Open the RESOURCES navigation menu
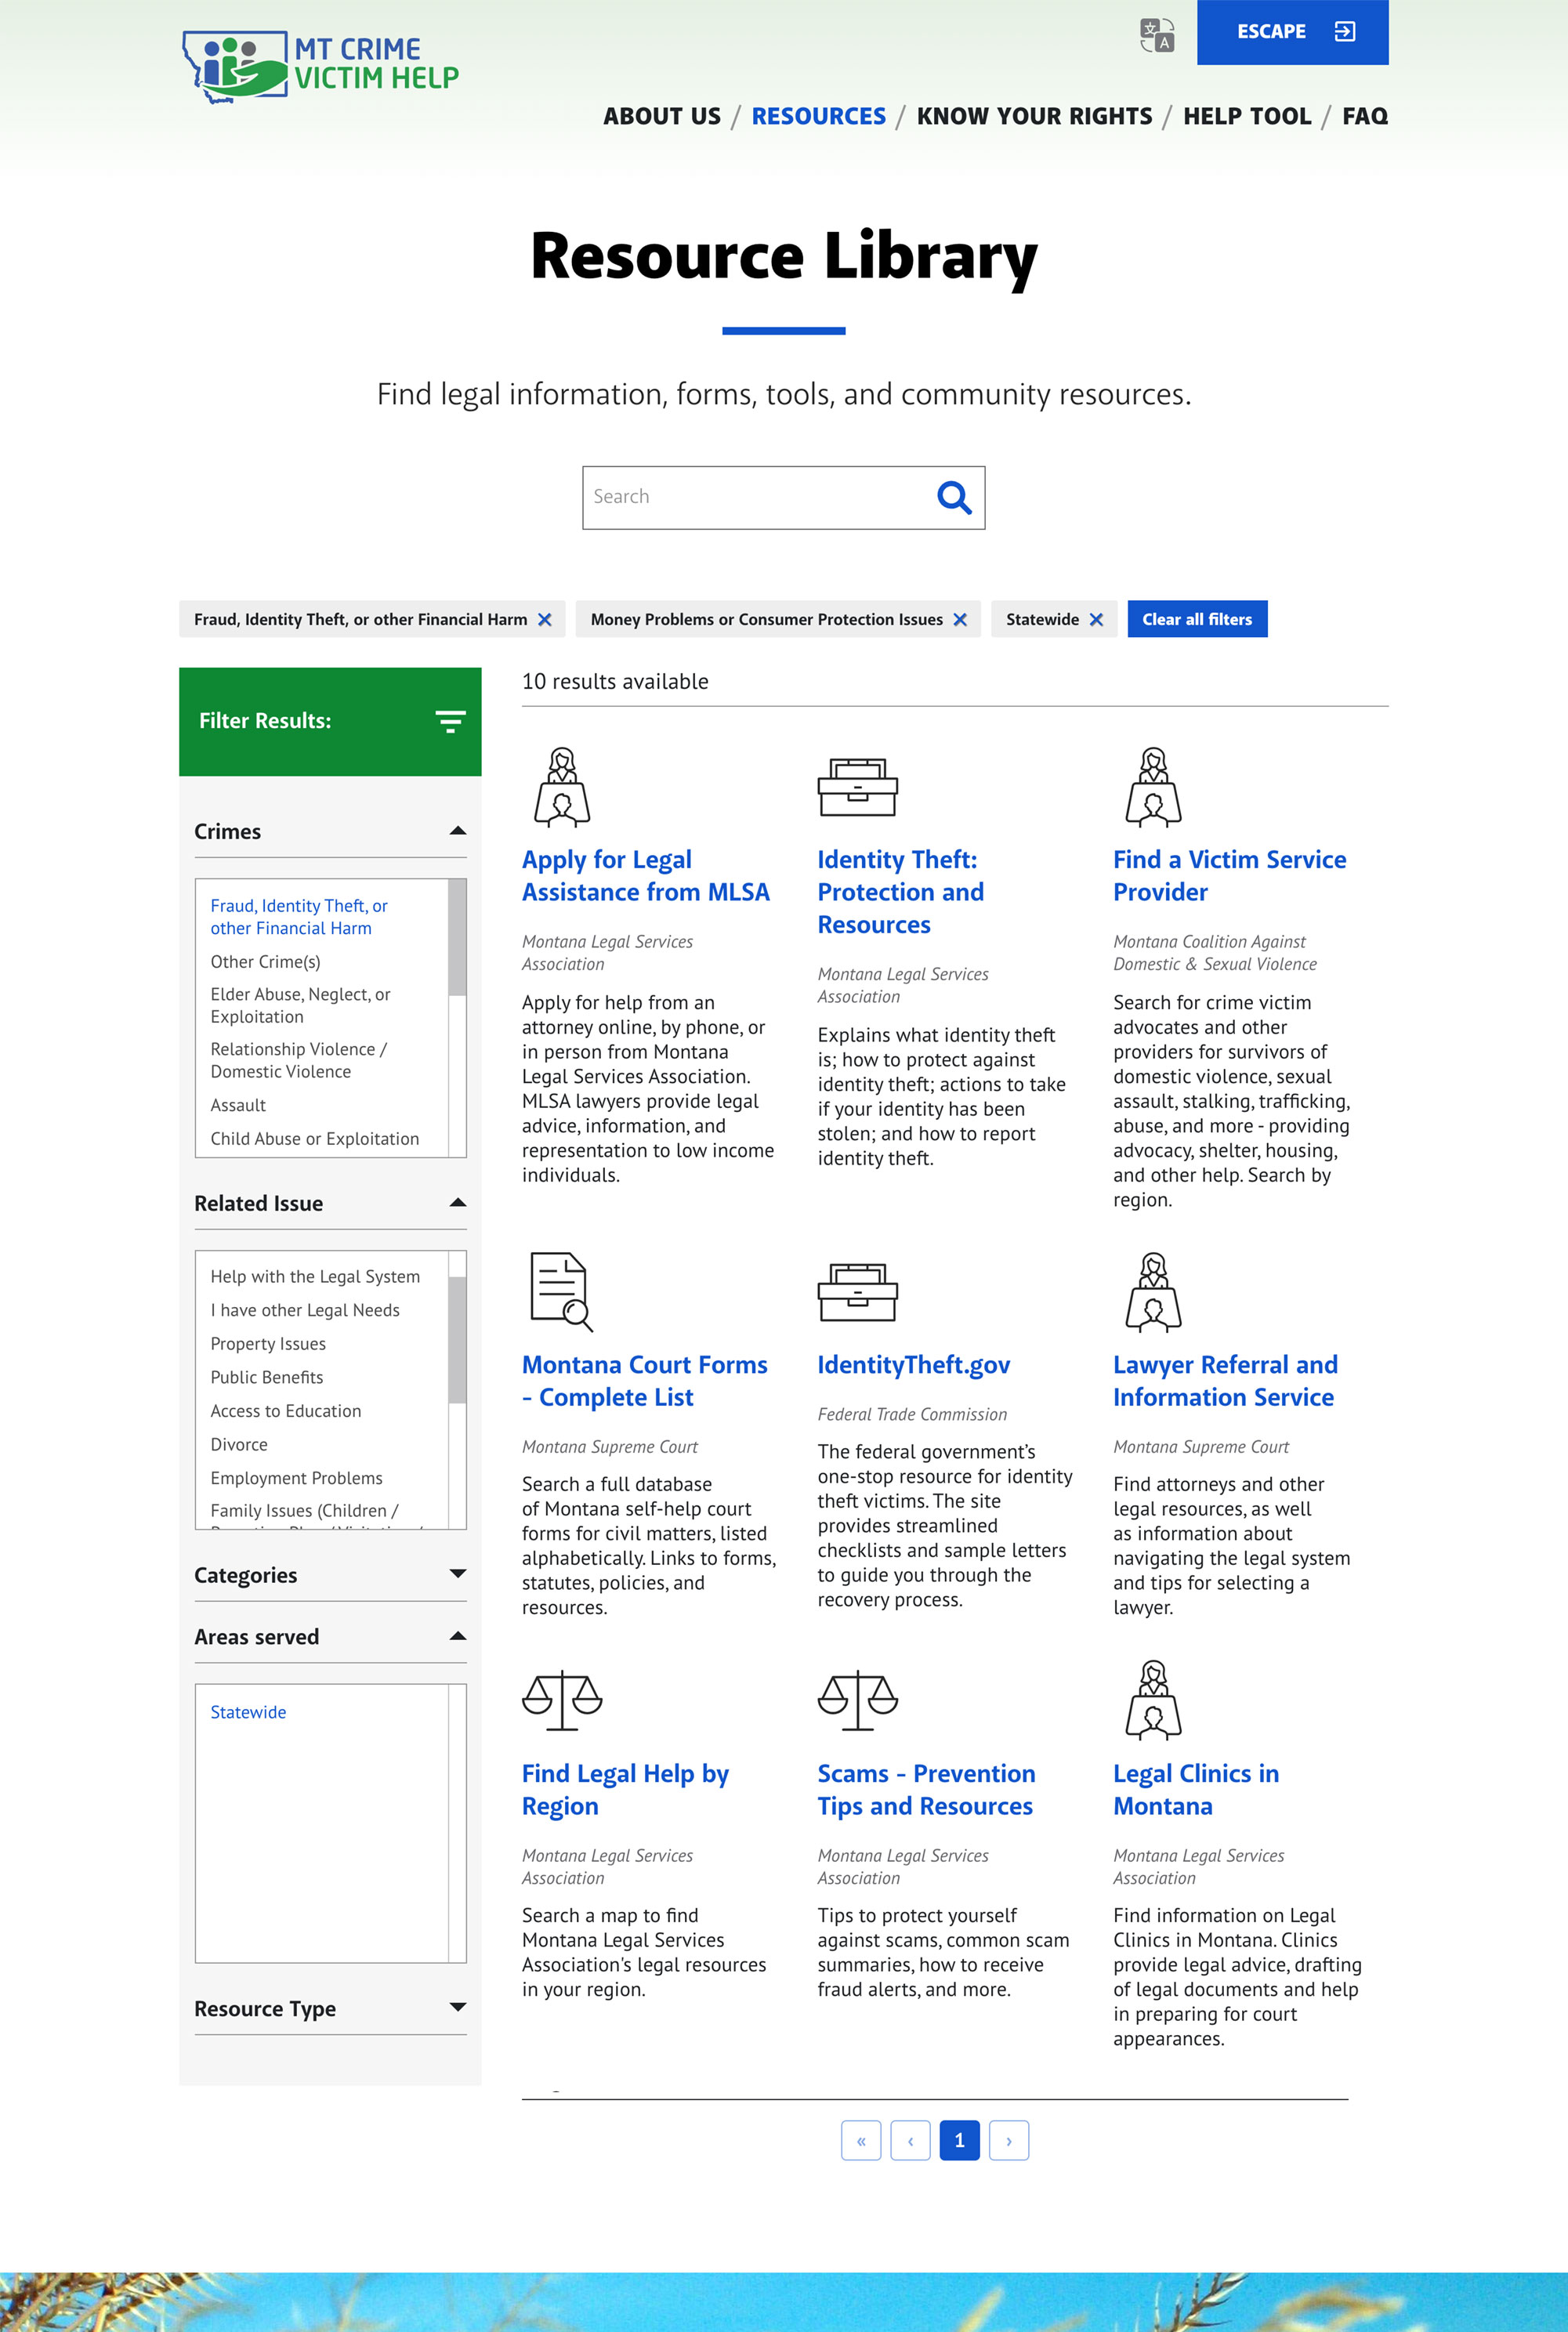Screen dimensions: 1568x2332 coord(817,115)
